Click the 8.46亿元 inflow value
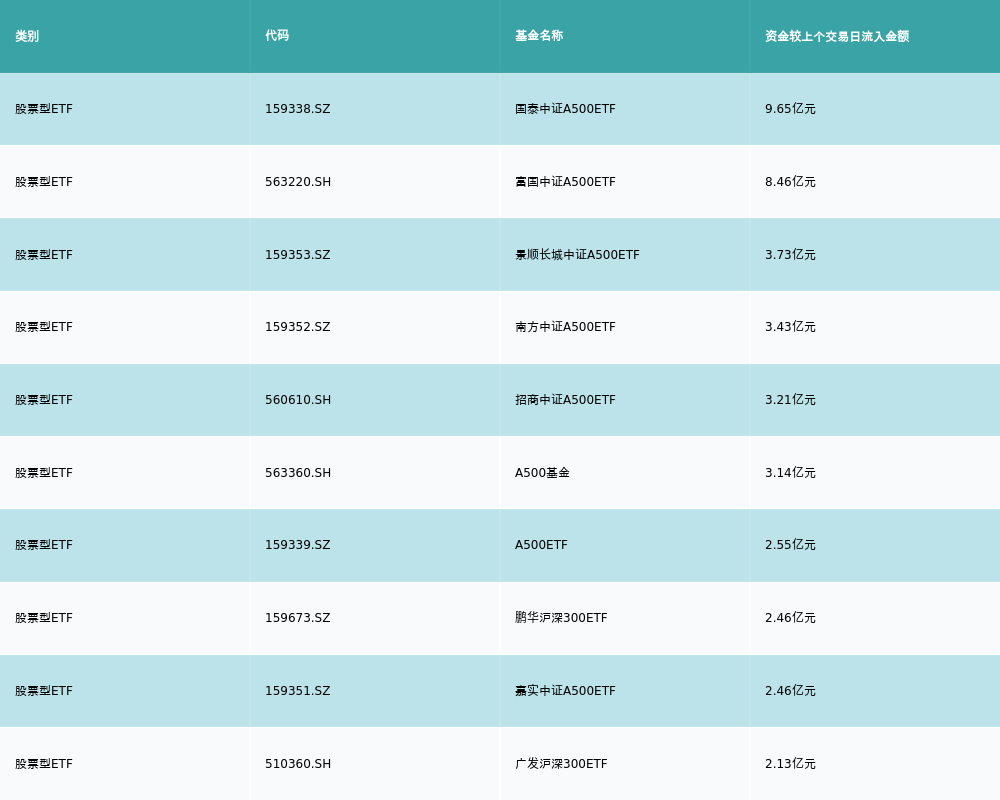Viewport: 1000px width, 800px height. click(790, 182)
